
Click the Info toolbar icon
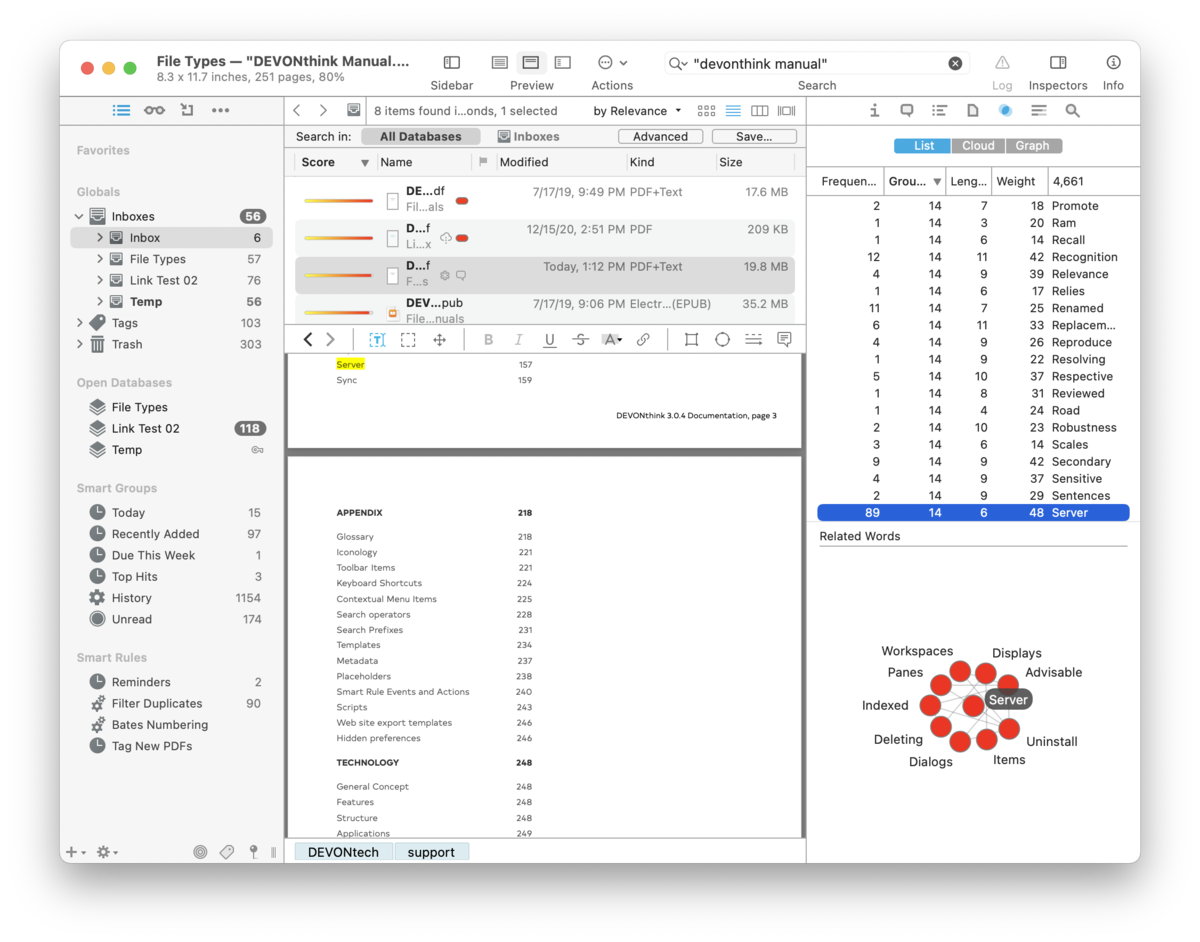pos(1113,63)
